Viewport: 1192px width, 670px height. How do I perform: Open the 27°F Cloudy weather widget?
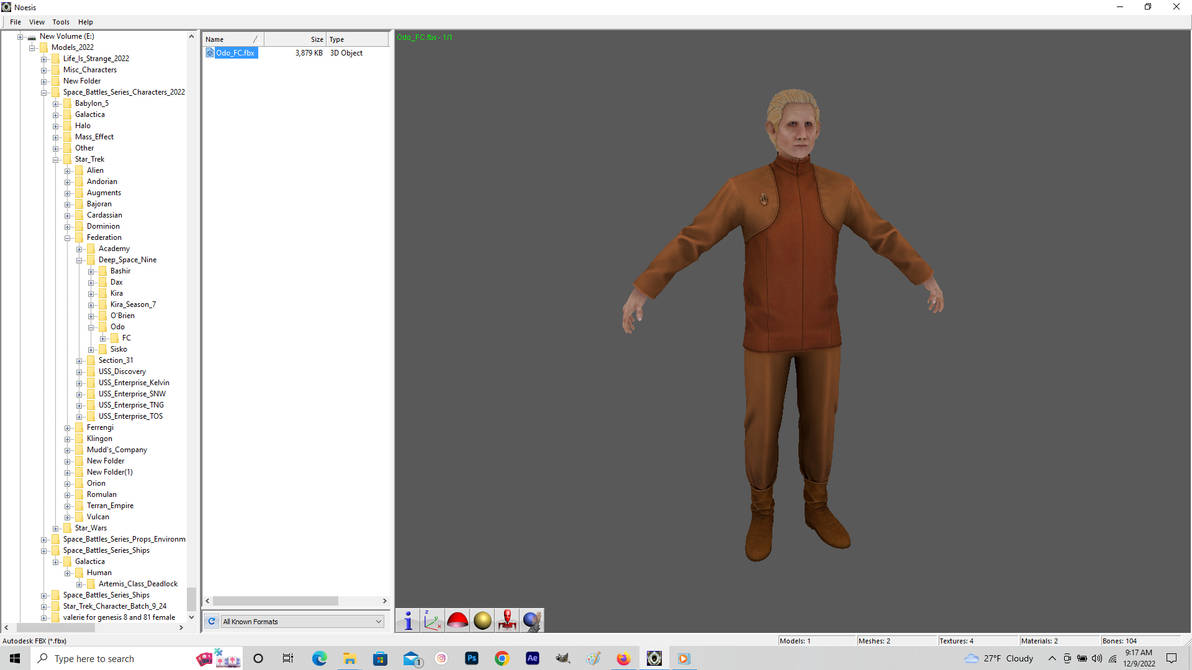coord(999,659)
